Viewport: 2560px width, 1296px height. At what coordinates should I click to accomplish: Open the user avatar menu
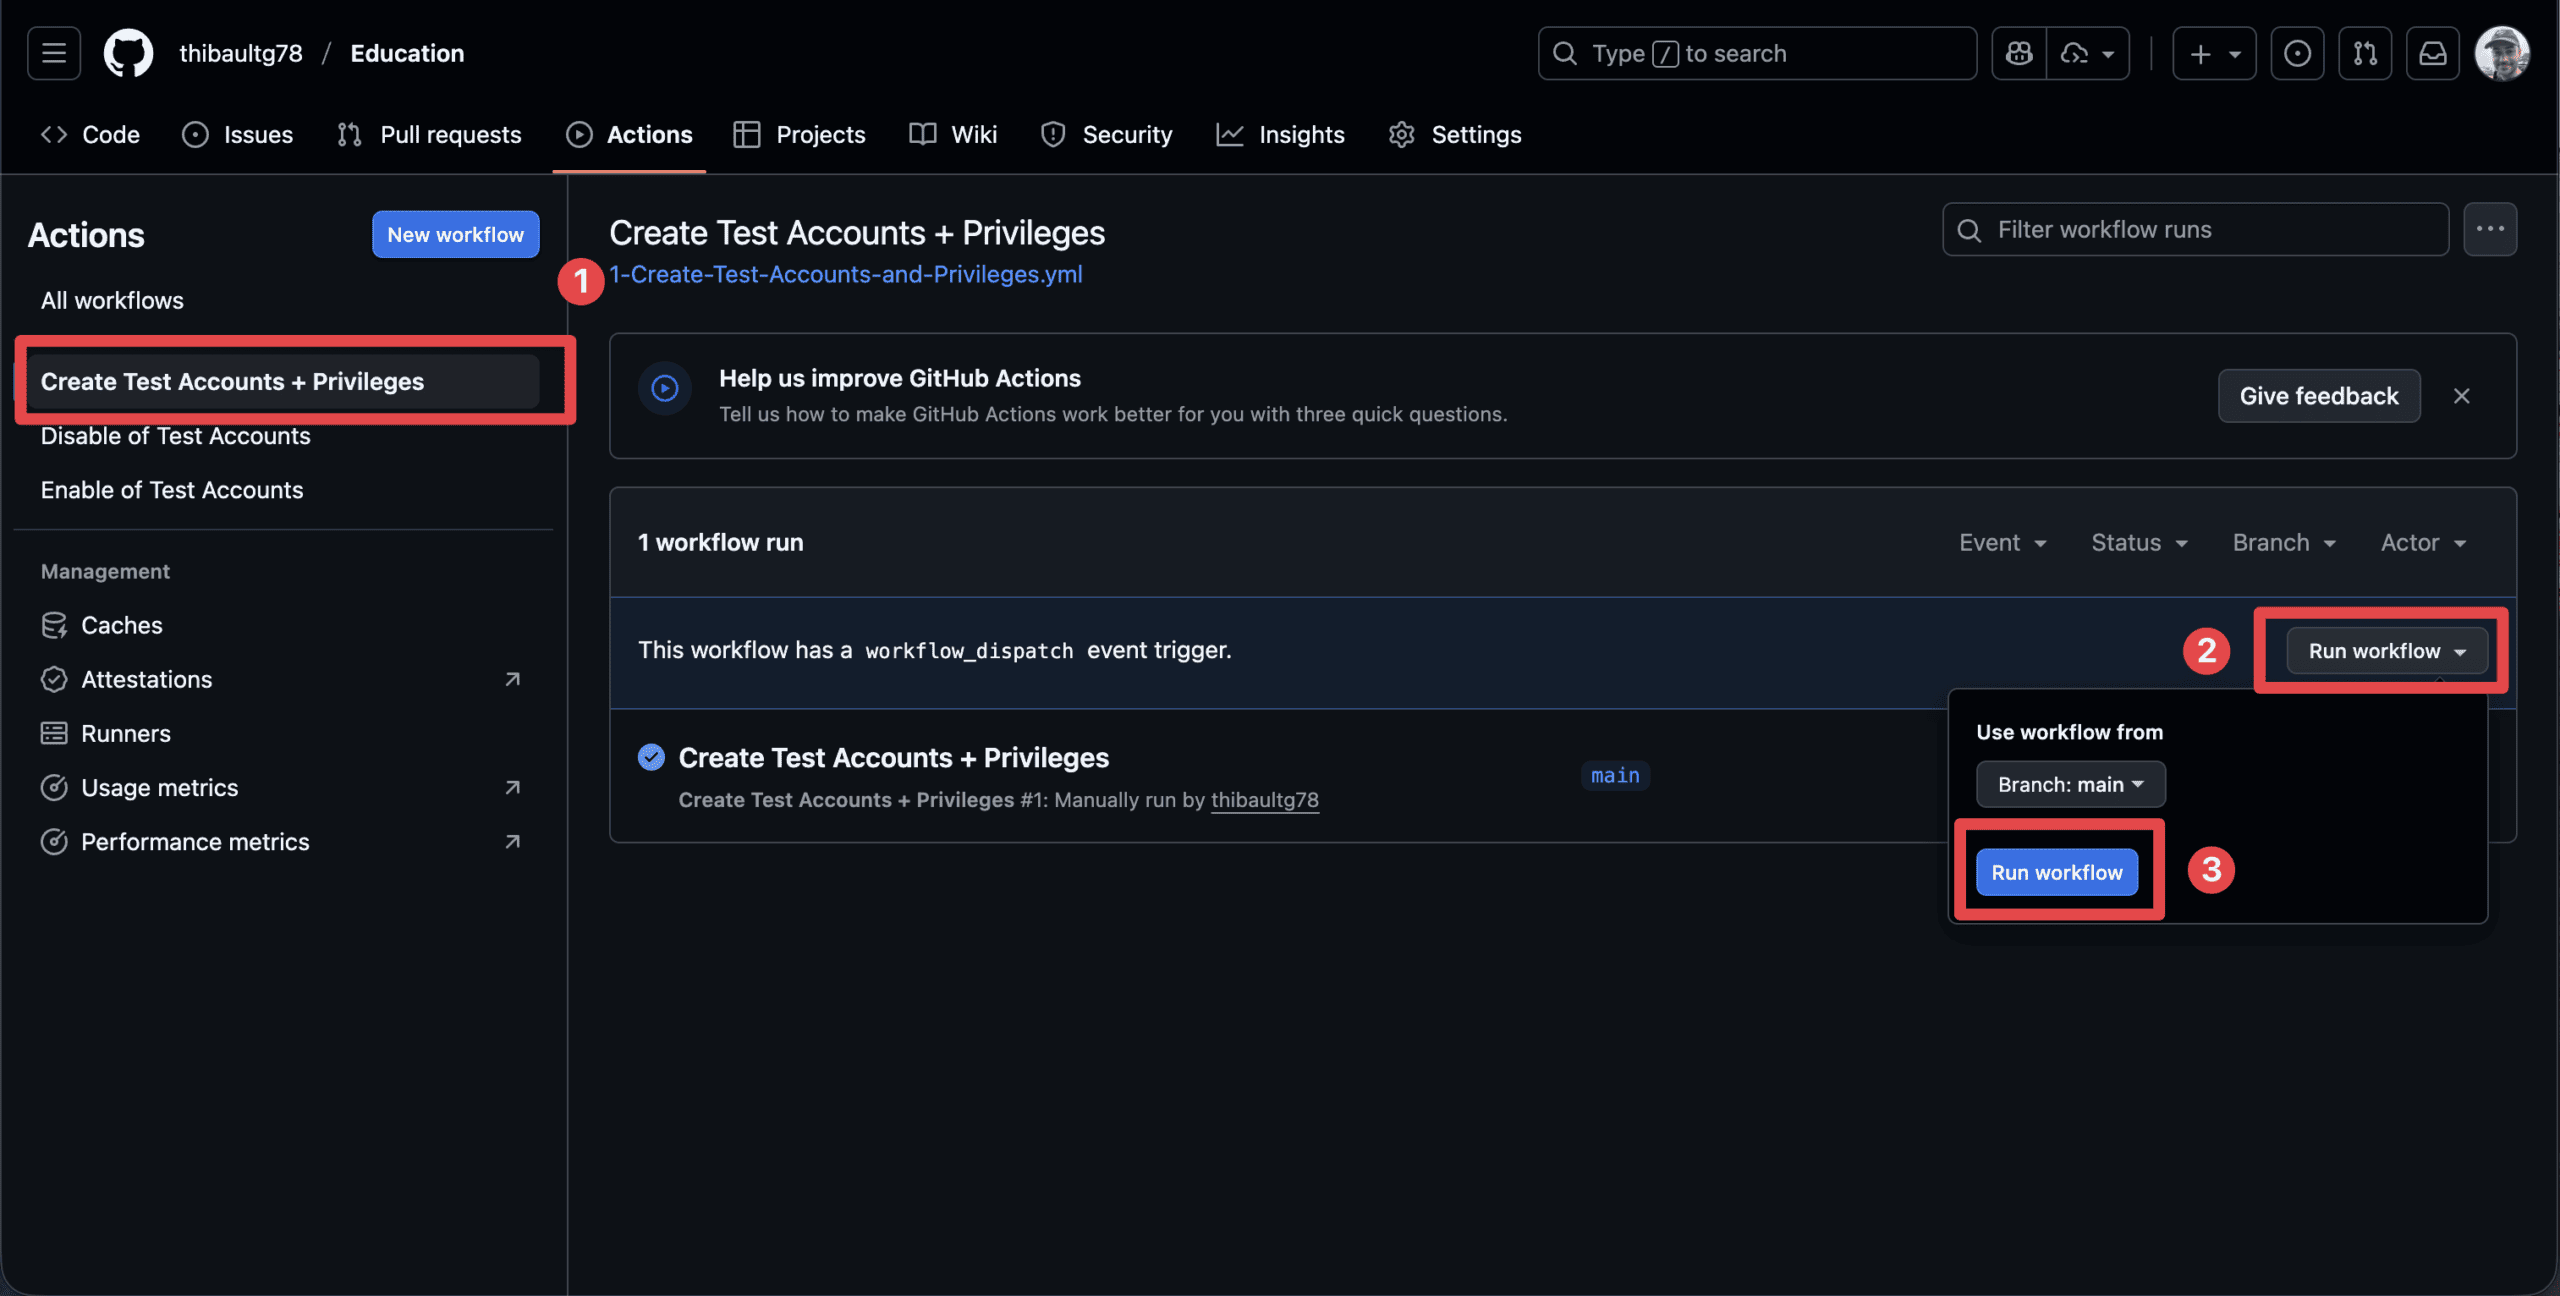(x=2501, y=53)
